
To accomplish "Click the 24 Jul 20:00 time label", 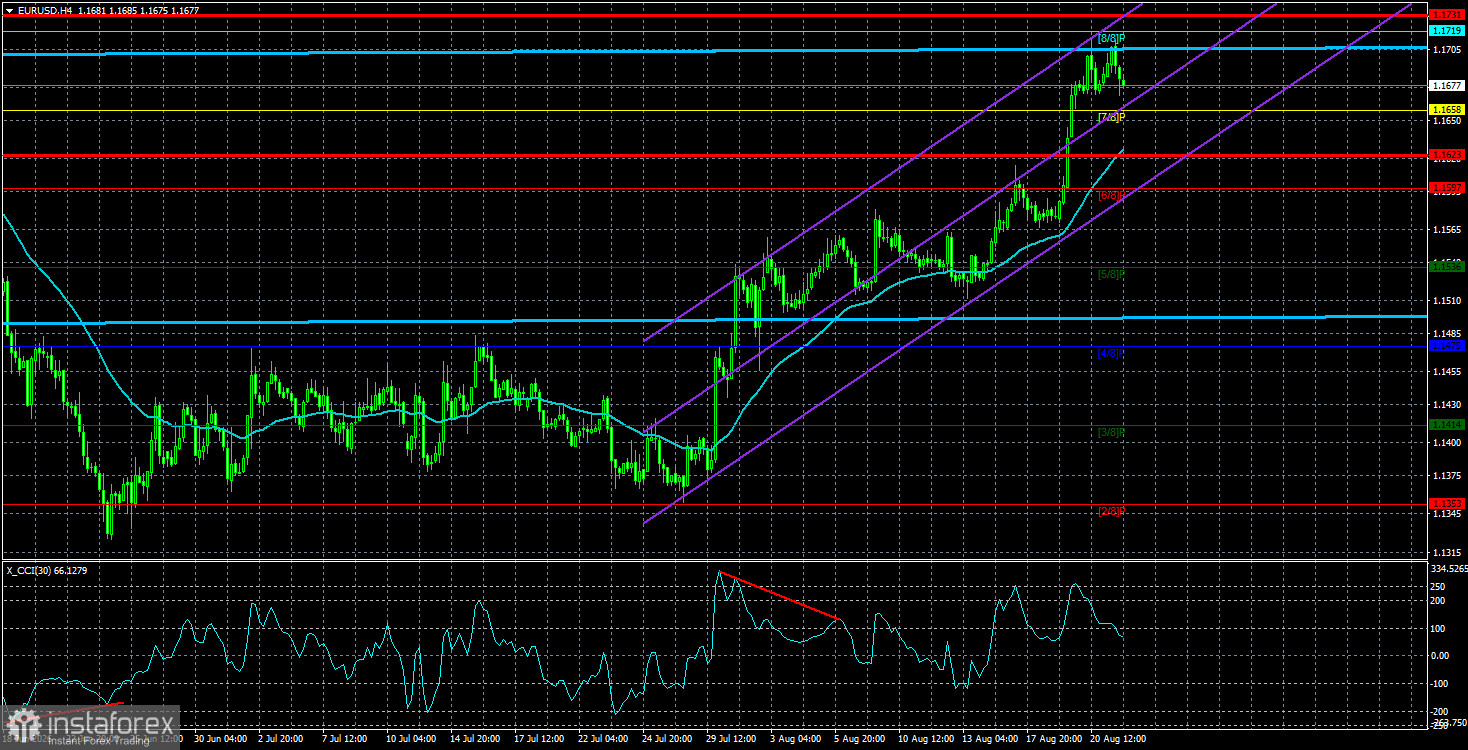I will pos(666,739).
